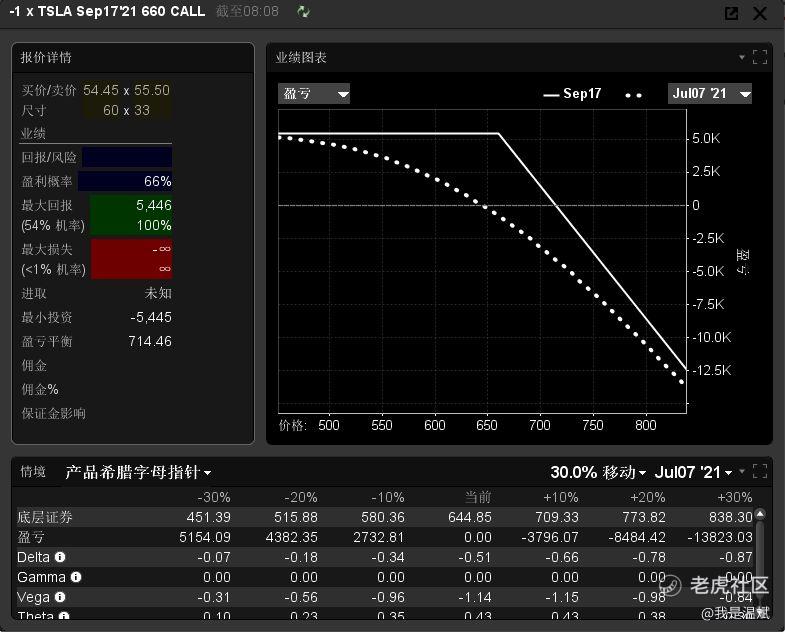Open the 产品希腊字母指针 scenario dropdown
The width and height of the screenshot is (785, 632).
[138, 472]
